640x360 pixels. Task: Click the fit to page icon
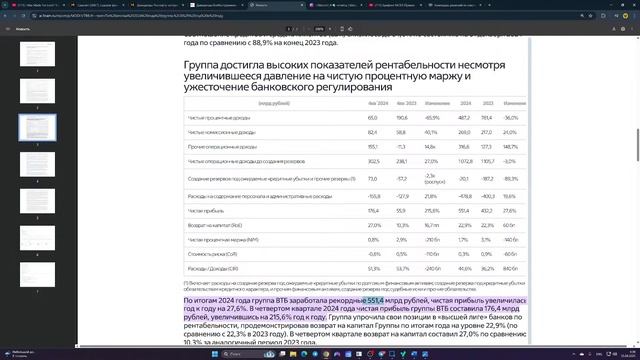(x=342, y=29)
